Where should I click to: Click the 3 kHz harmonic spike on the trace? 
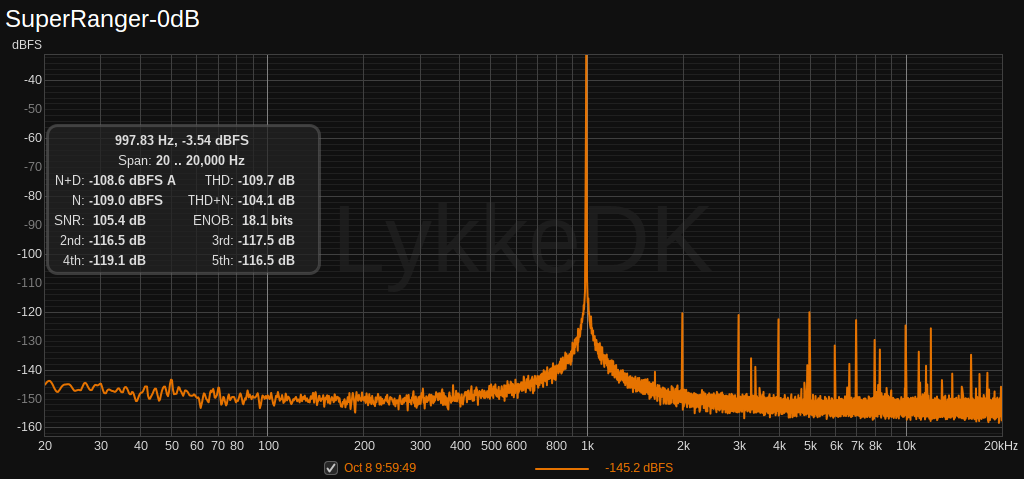click(739, 353)
